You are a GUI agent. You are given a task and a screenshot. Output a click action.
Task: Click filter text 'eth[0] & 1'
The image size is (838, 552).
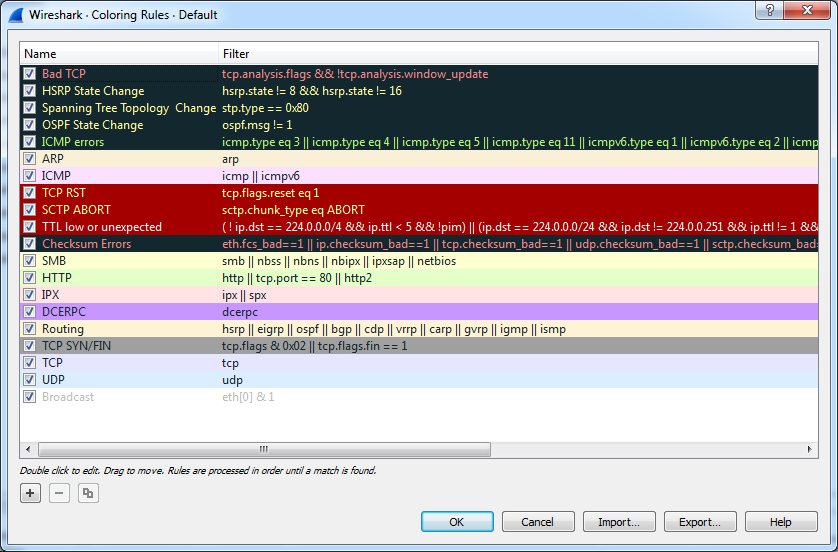(248, 397)
